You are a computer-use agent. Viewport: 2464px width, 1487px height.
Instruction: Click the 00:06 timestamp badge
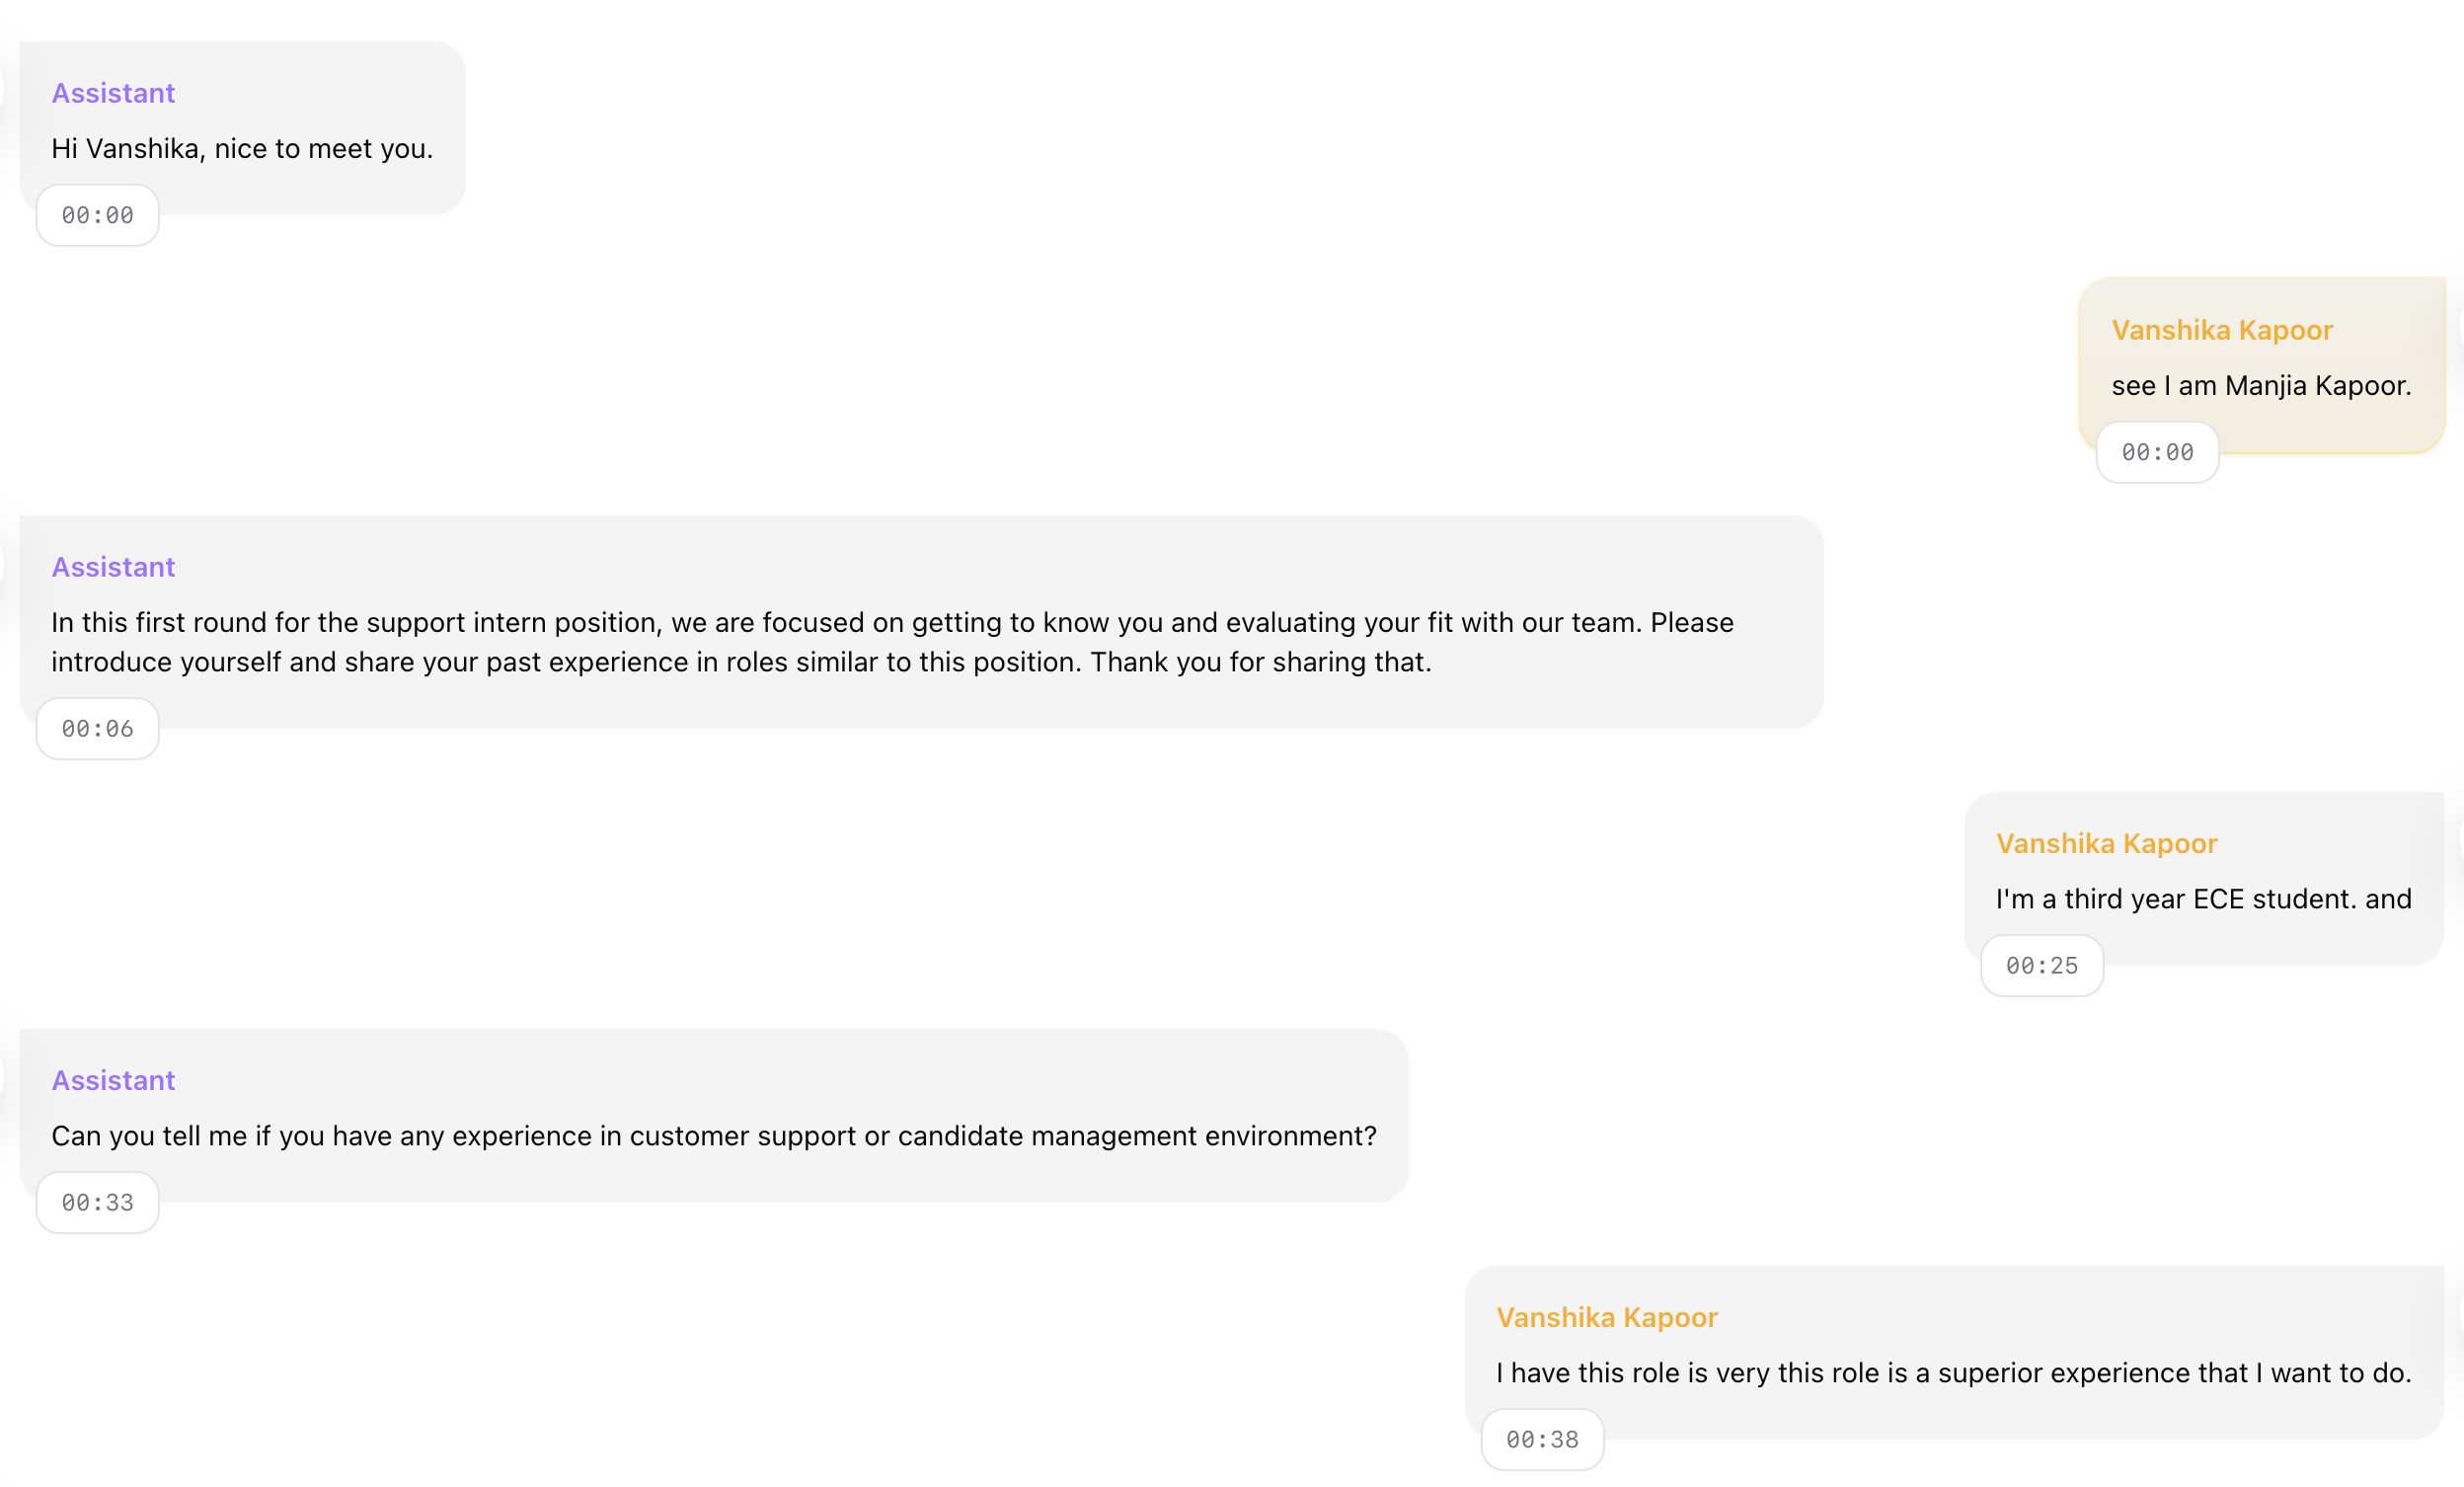[x=97, y=729]
